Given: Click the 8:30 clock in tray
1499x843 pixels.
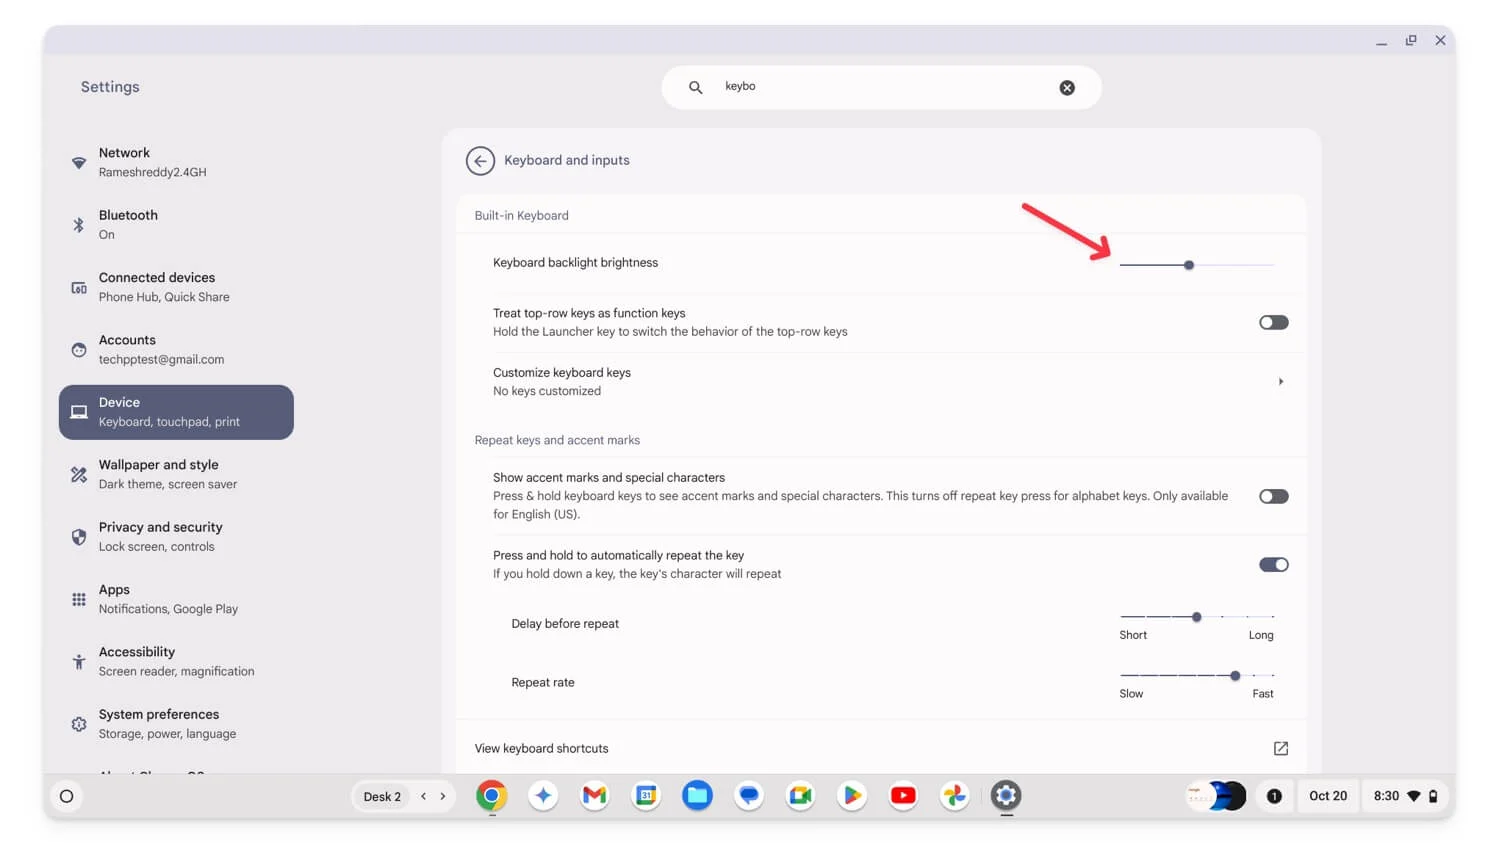Looking at the screenshot, I should click(x=1386, y=797).
